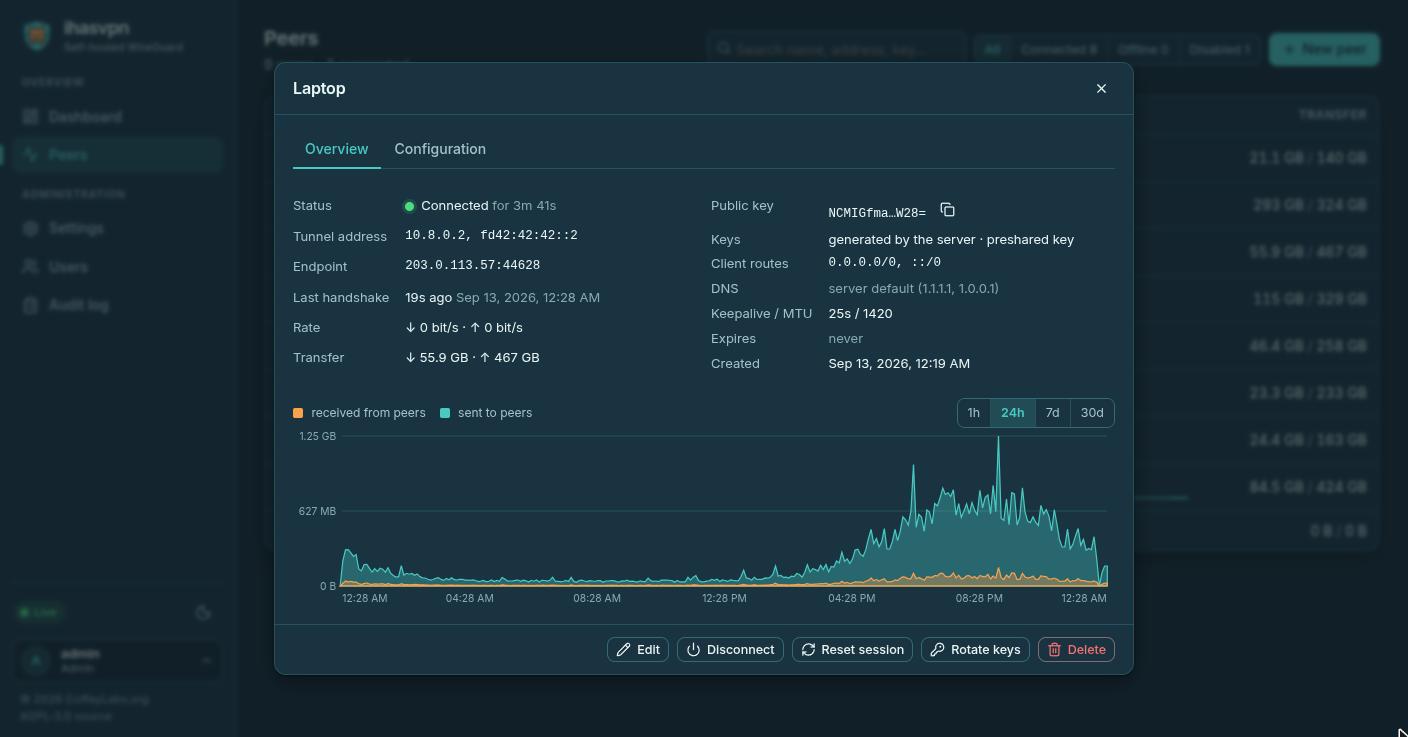Image resolution: width=1408 pixels, height=737 pixels.
Task: Select the 24h chart range
Action: click(1012, 413)
